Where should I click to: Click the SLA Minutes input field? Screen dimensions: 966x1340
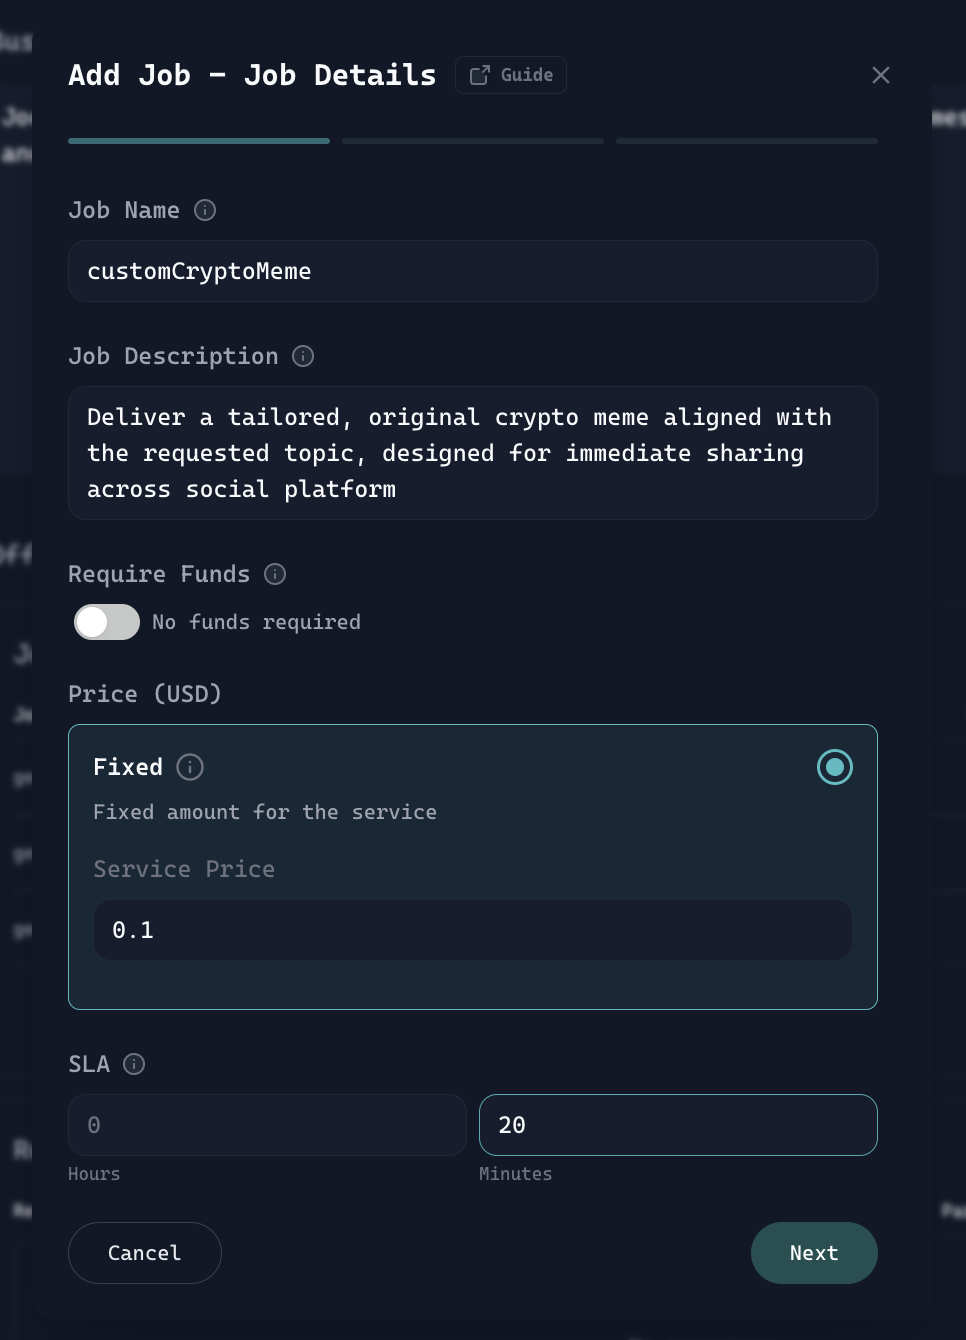(678, 1125)
